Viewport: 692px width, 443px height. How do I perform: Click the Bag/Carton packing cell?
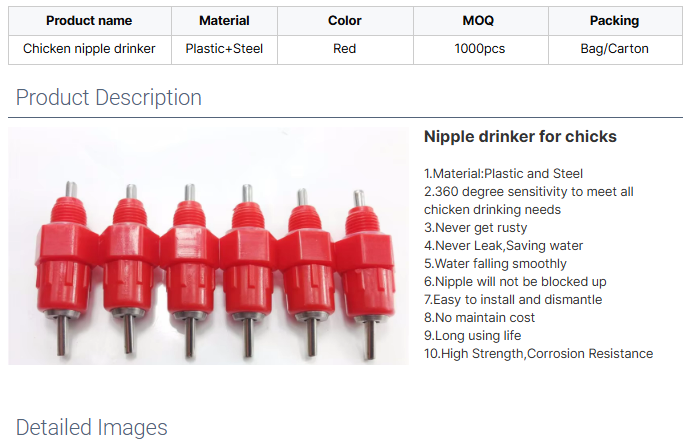pos(614,49)
